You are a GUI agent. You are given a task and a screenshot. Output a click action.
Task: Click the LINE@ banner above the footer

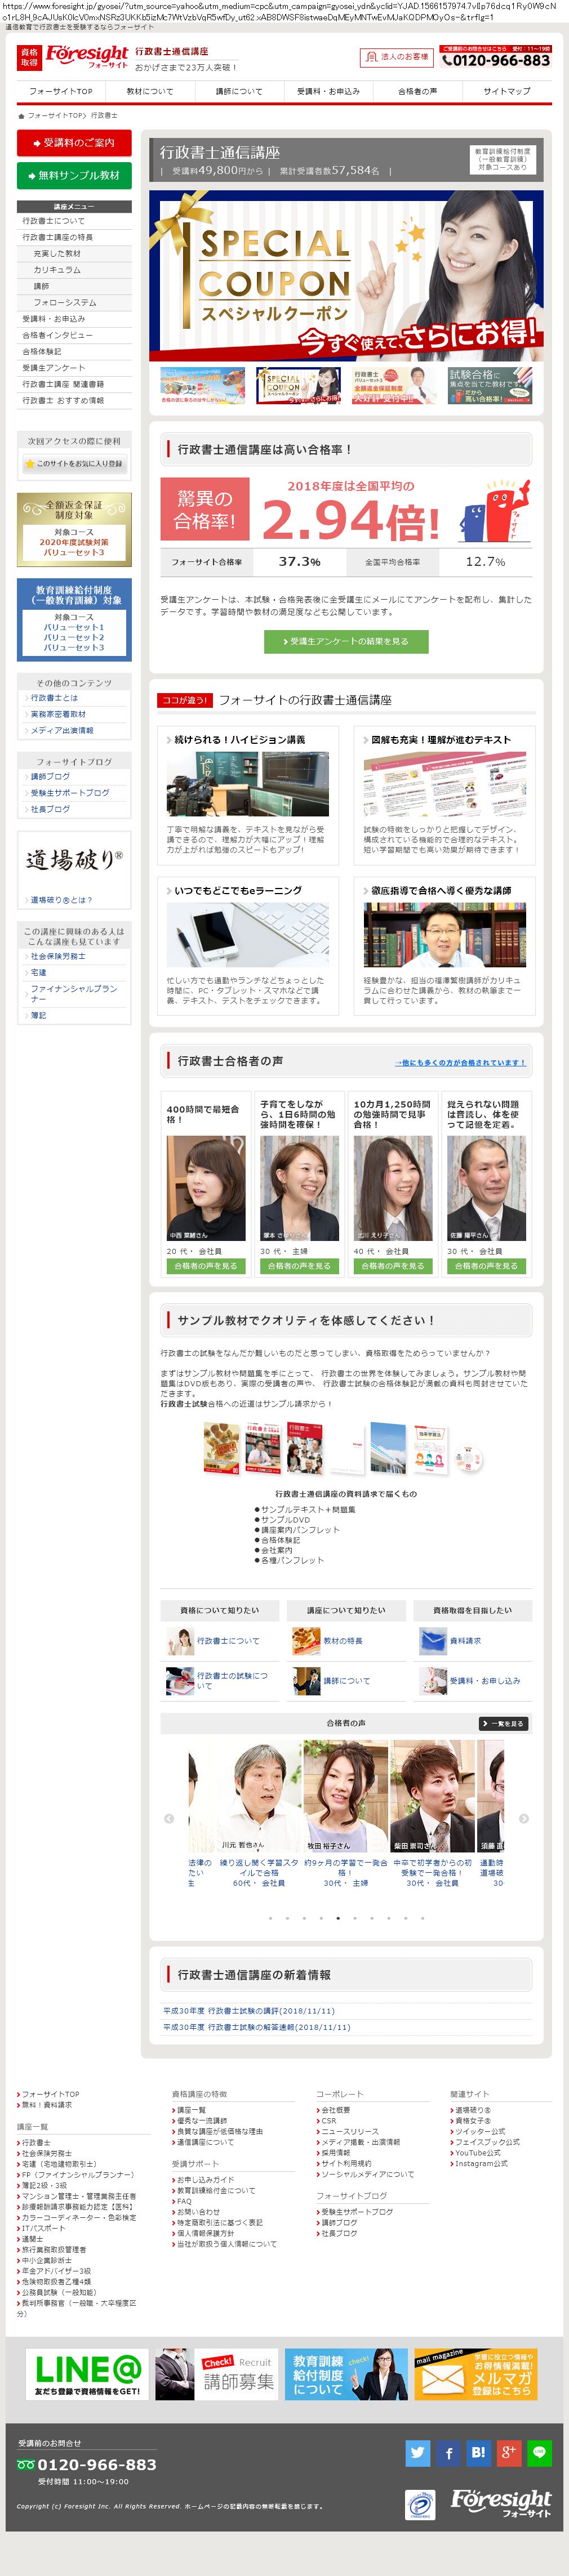tap(87, 2374)
